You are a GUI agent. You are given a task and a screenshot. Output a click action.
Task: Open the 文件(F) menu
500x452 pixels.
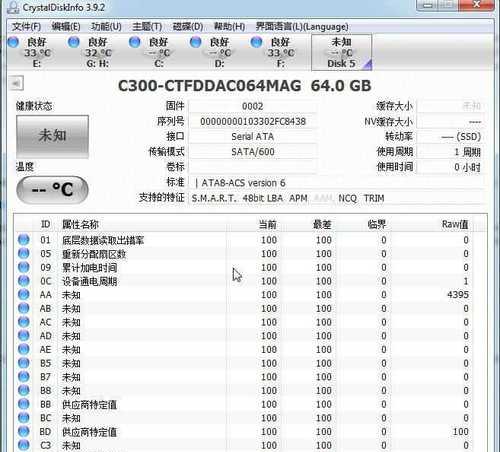[x=26, y=27]
